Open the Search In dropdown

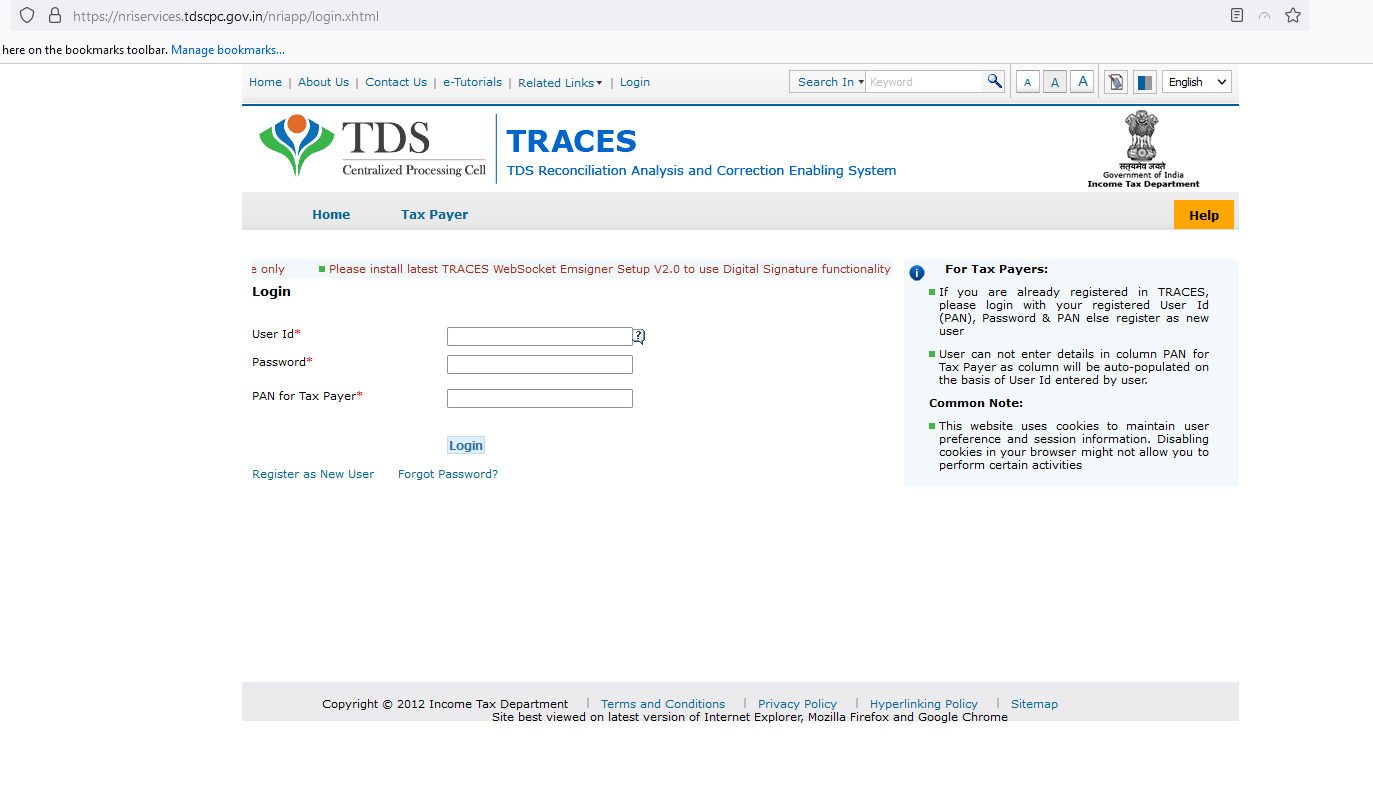[x=827, y=81]
